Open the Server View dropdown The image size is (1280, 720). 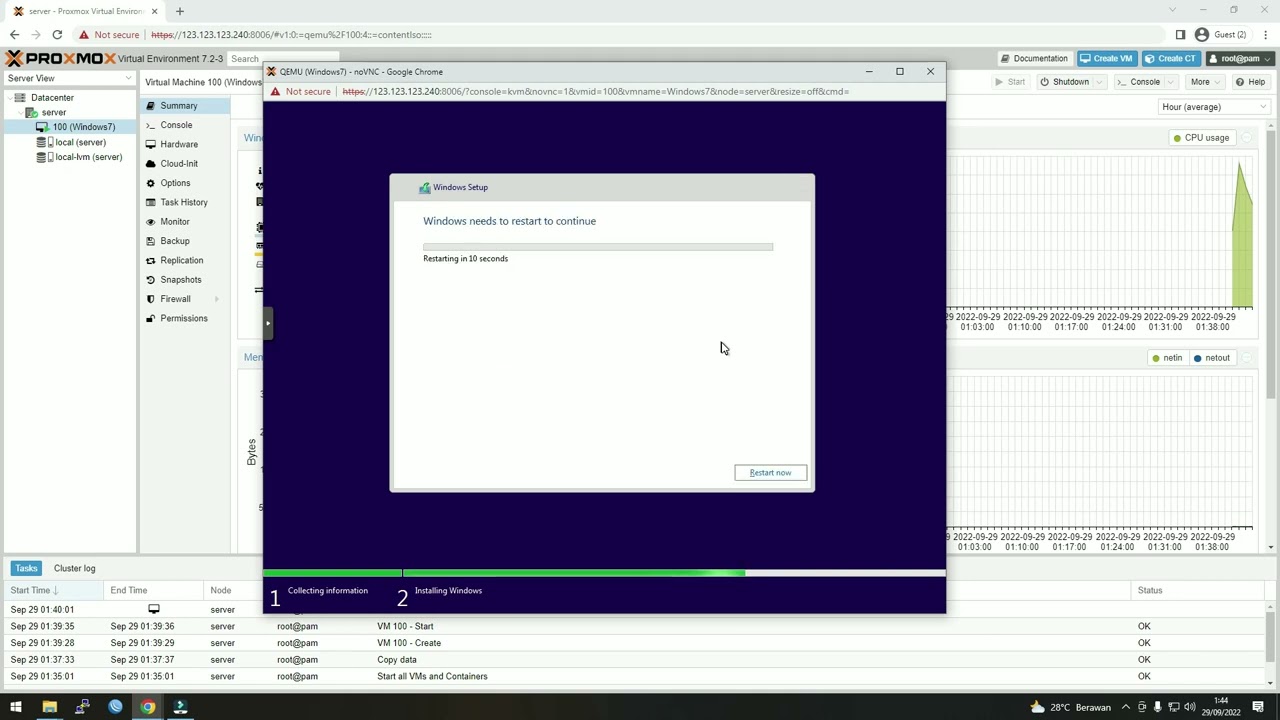click(69, 78)
